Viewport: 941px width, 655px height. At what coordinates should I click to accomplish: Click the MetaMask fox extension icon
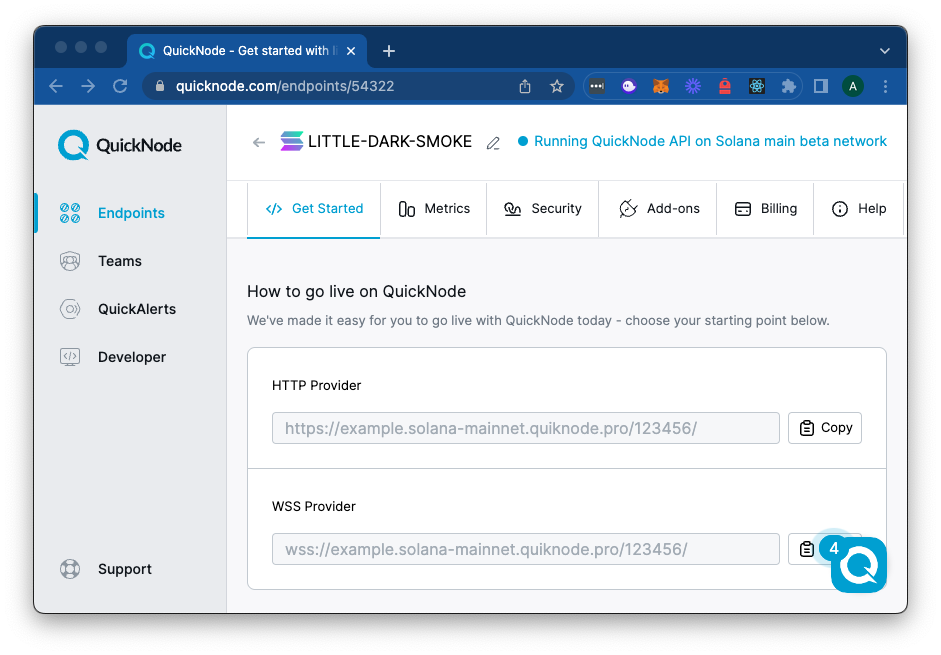(661, 87)
